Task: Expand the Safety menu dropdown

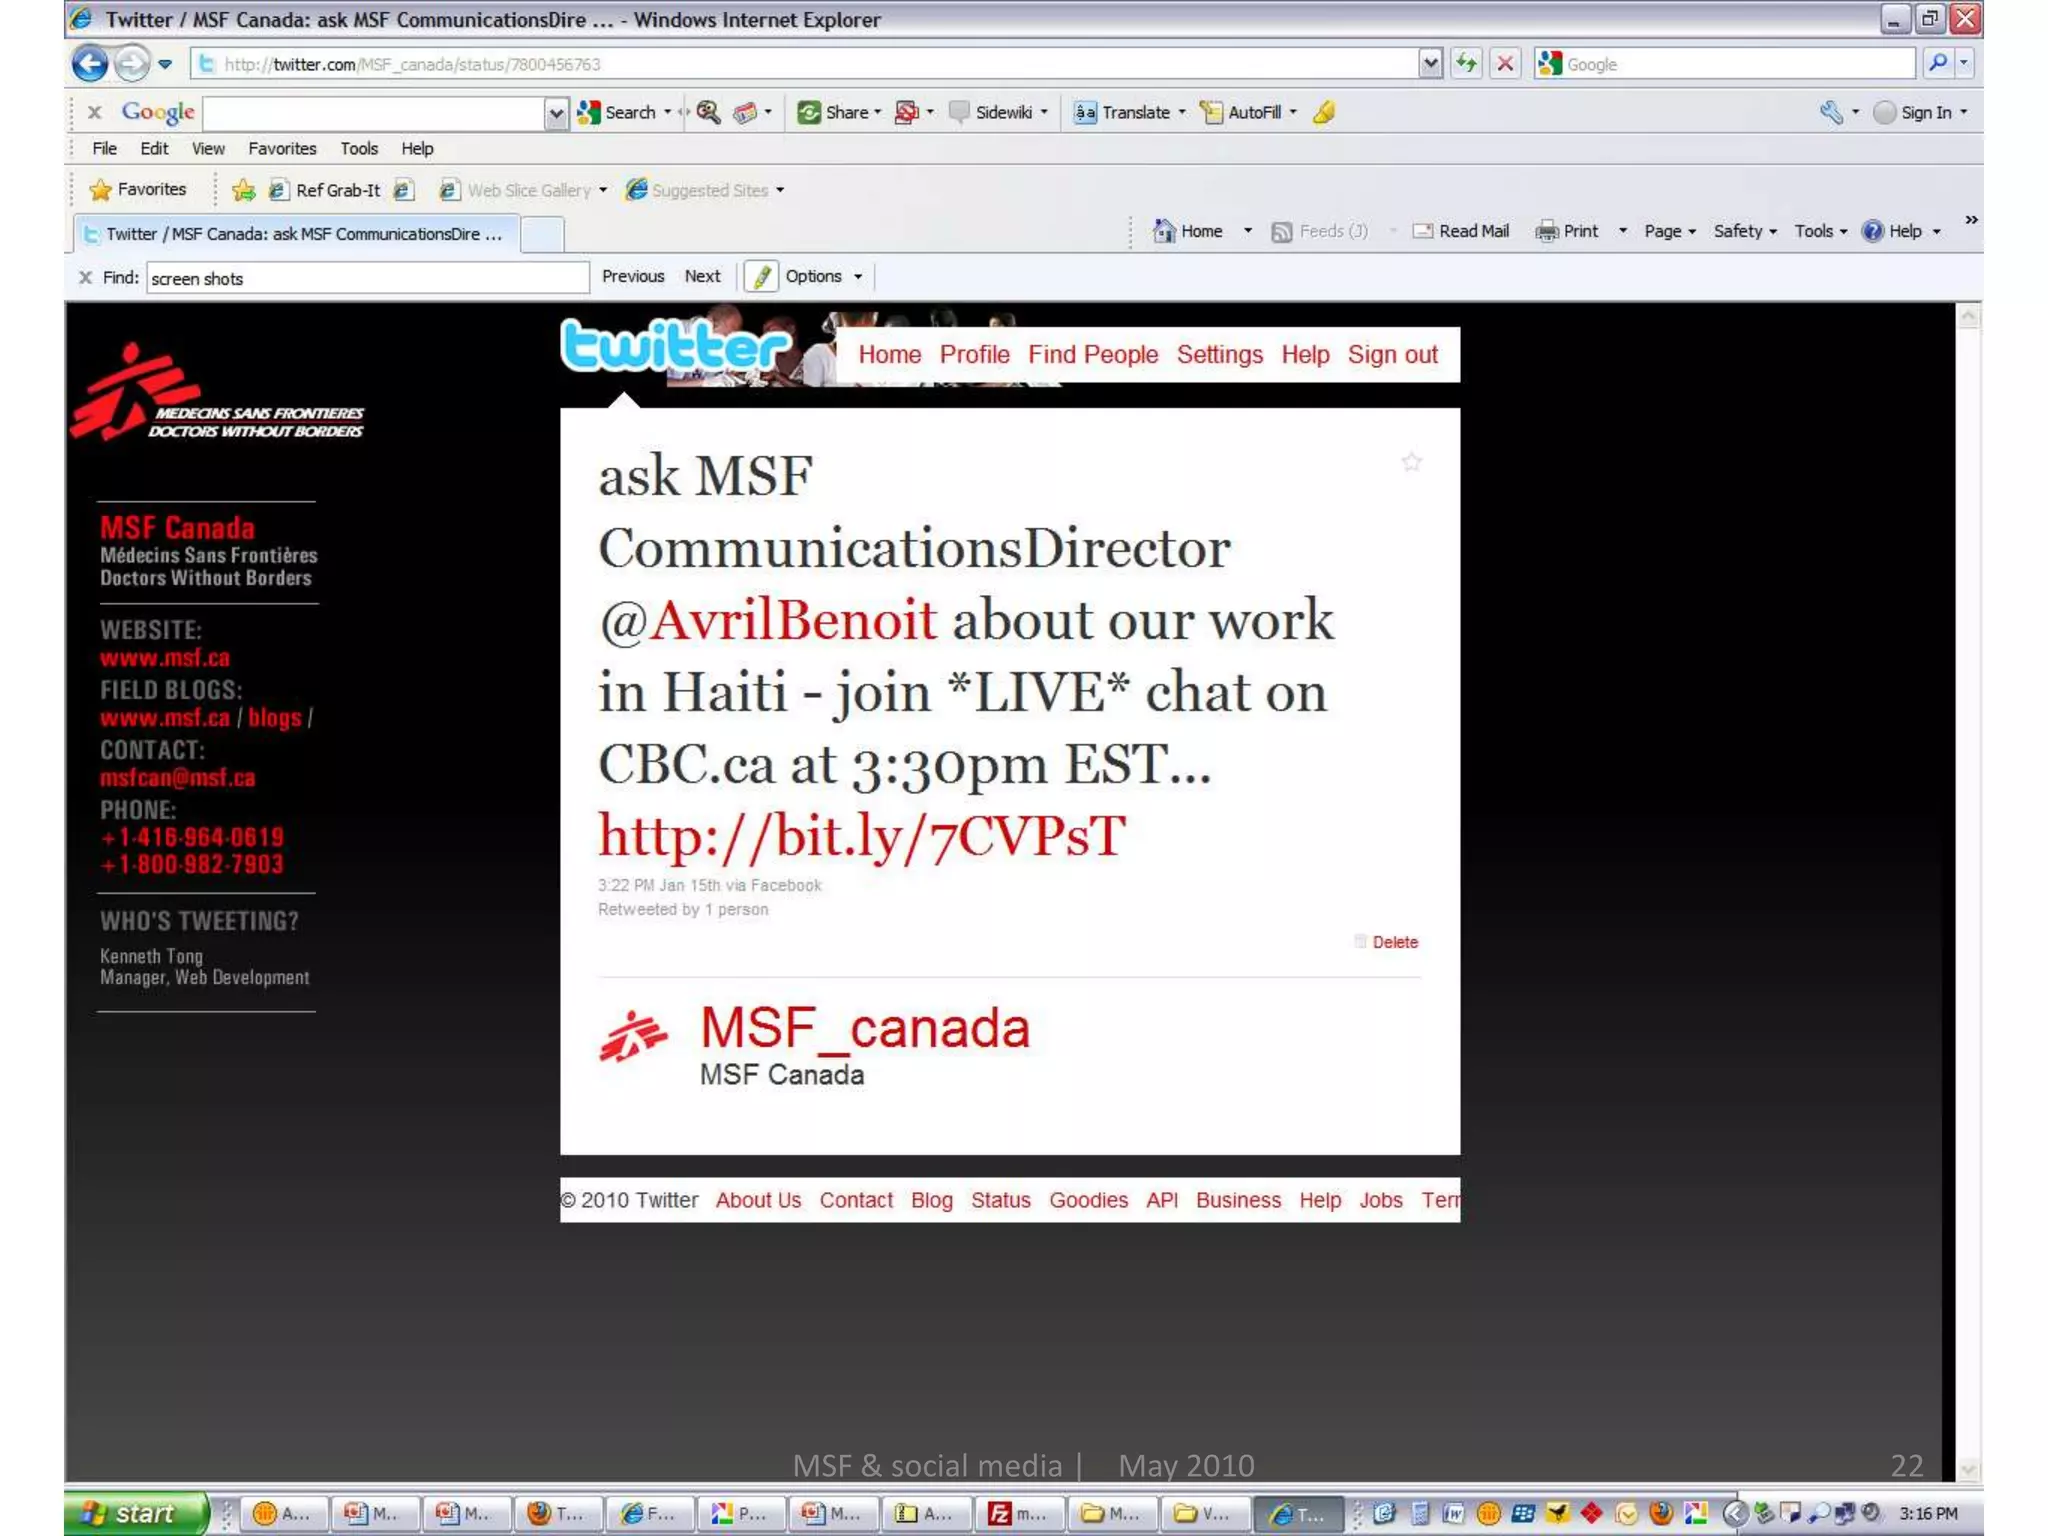Action: pyautogui.click(x=1745, y=231)
